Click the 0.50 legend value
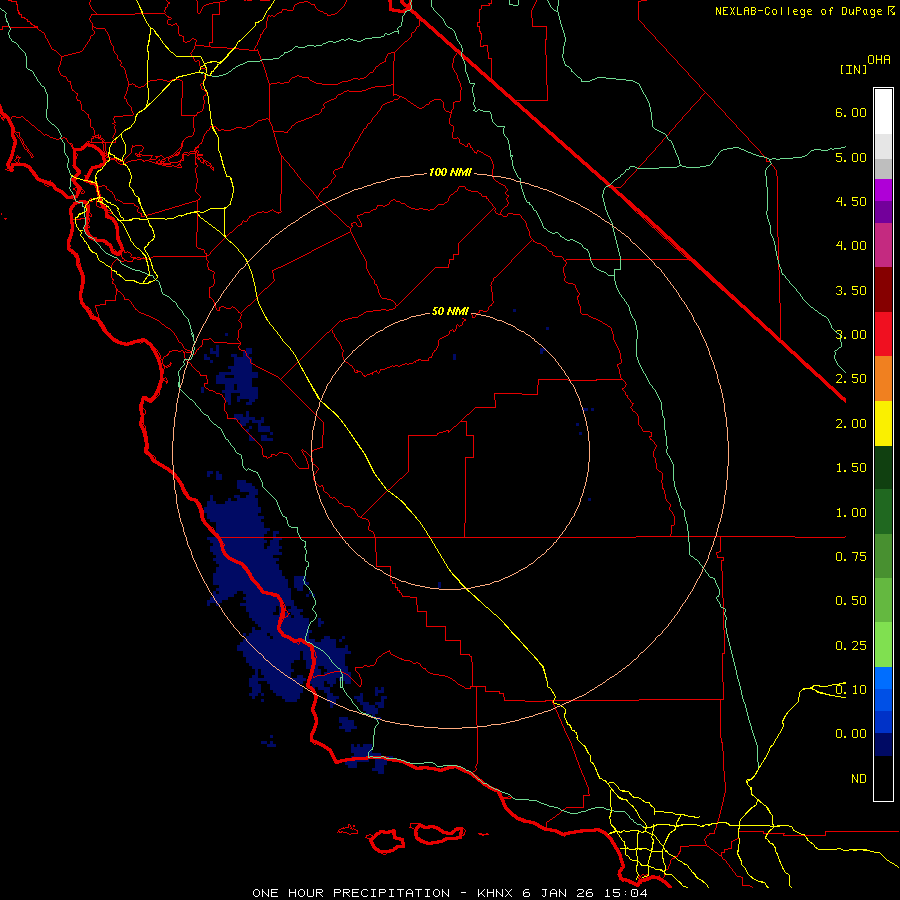900x900 pixels. [851, 601]
